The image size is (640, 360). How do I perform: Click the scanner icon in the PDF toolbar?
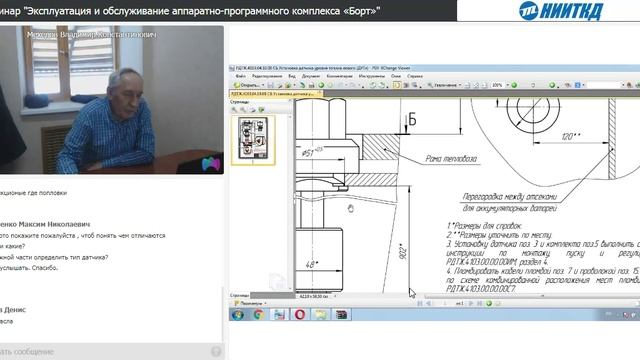click(x=311, y=85)
